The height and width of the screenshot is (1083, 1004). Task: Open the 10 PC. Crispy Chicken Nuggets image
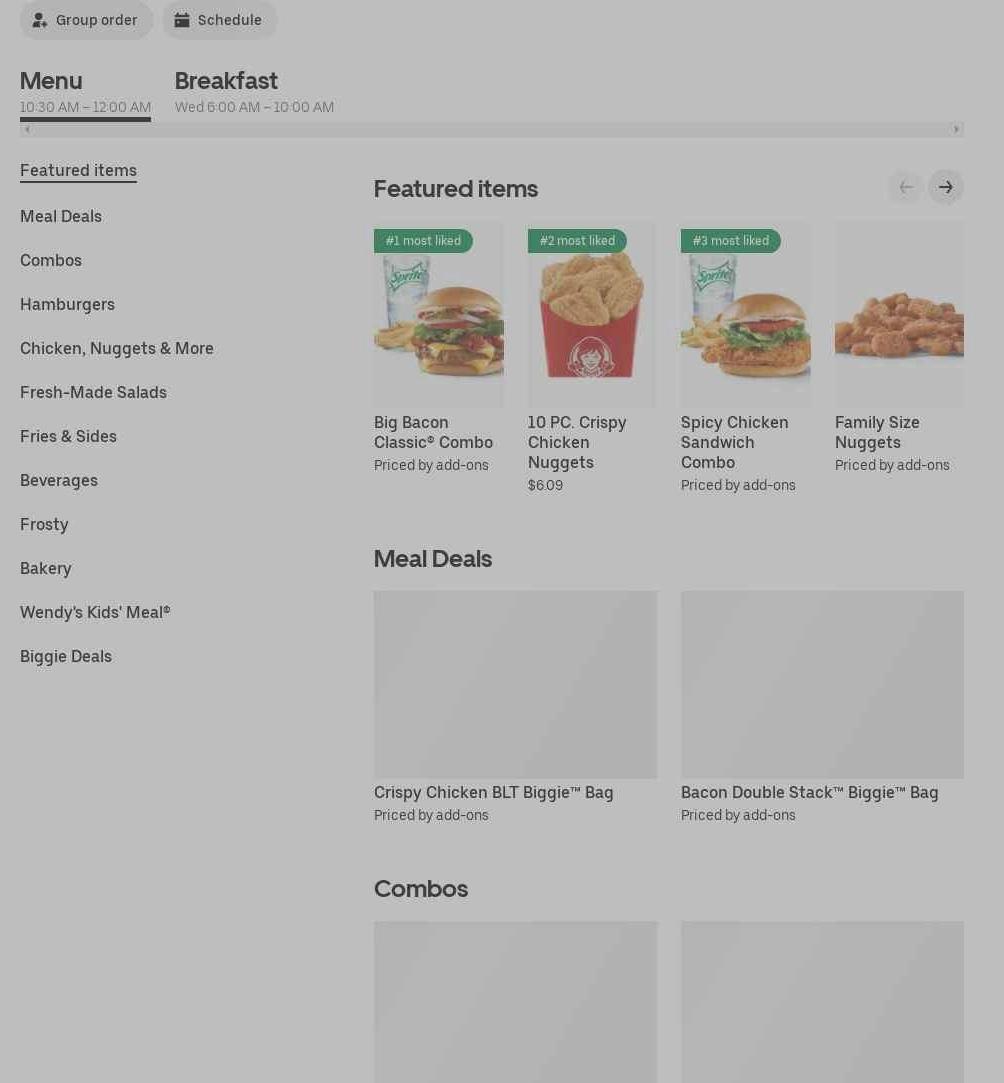click(x=592, y=314)
